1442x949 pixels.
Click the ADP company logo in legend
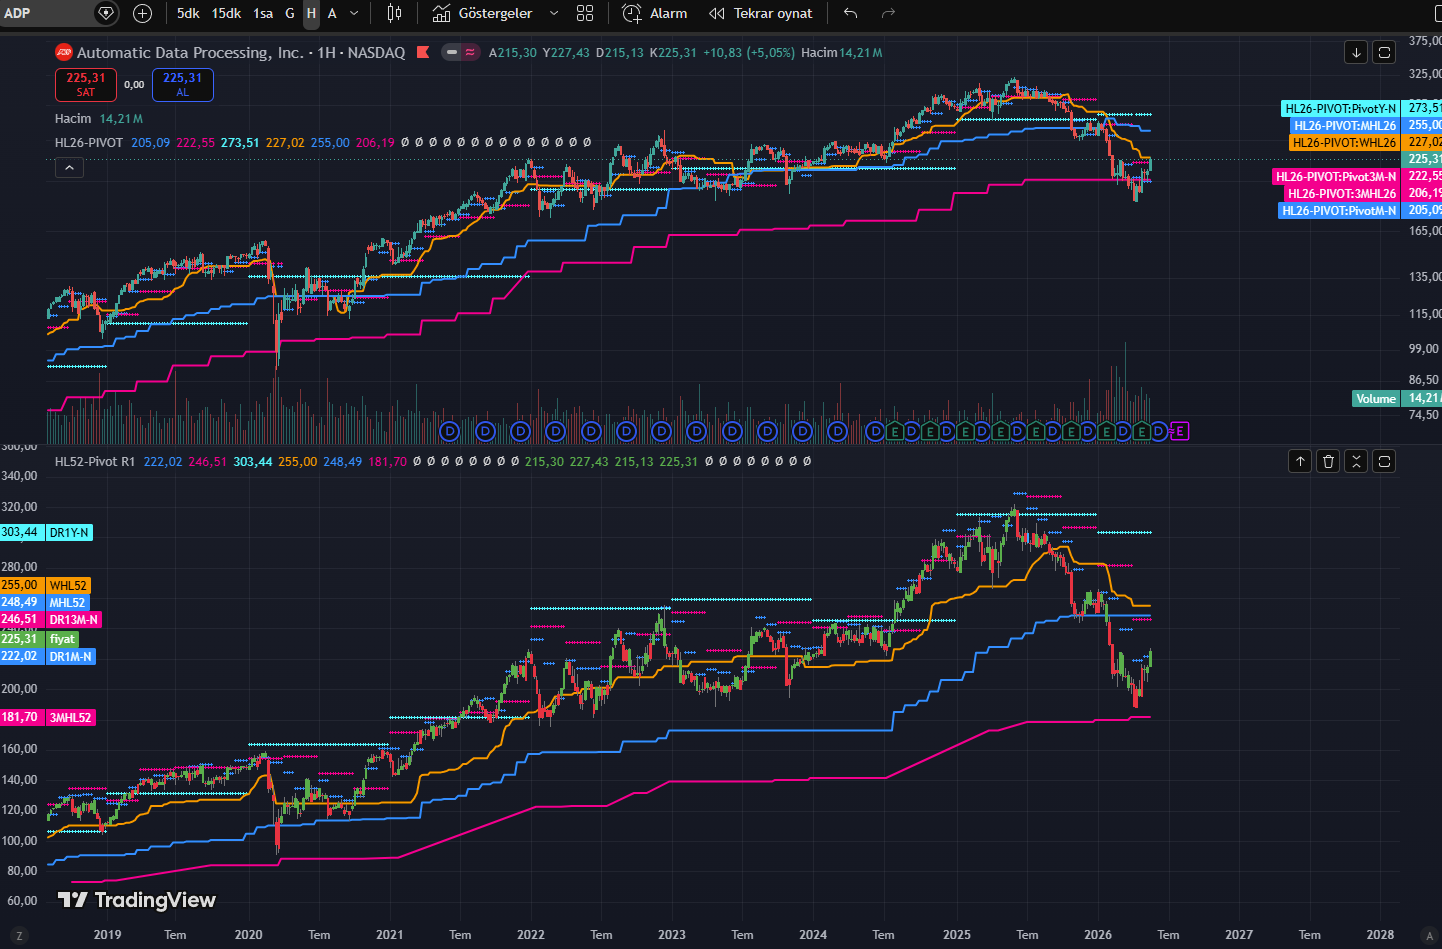64,52
